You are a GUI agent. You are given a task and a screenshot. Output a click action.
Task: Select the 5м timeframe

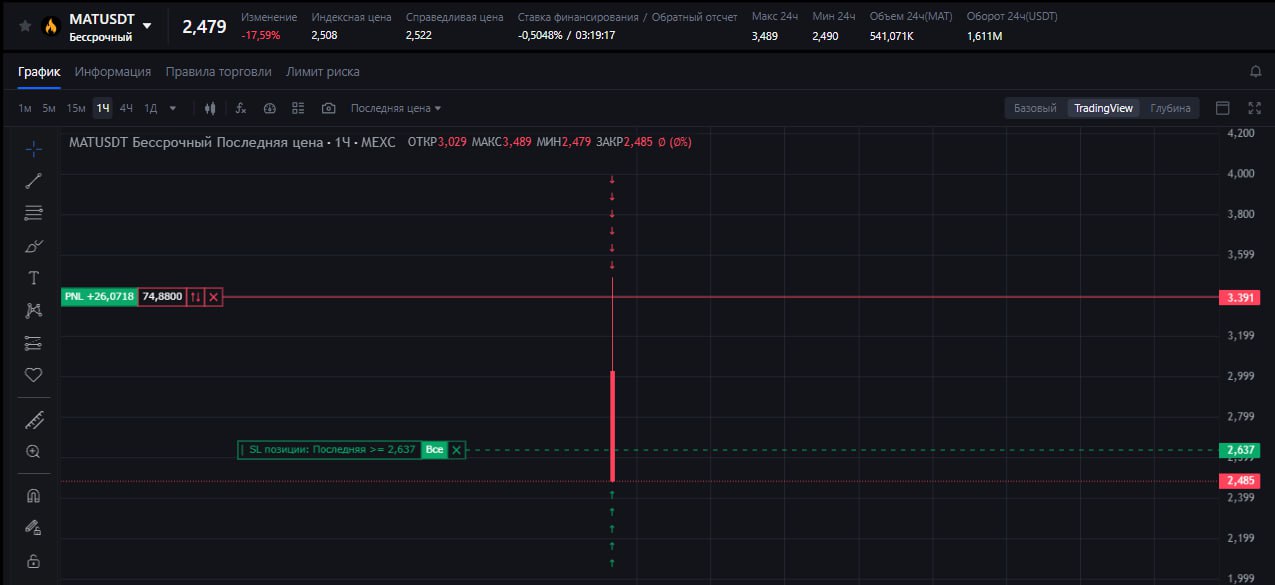tap(49, 108)
